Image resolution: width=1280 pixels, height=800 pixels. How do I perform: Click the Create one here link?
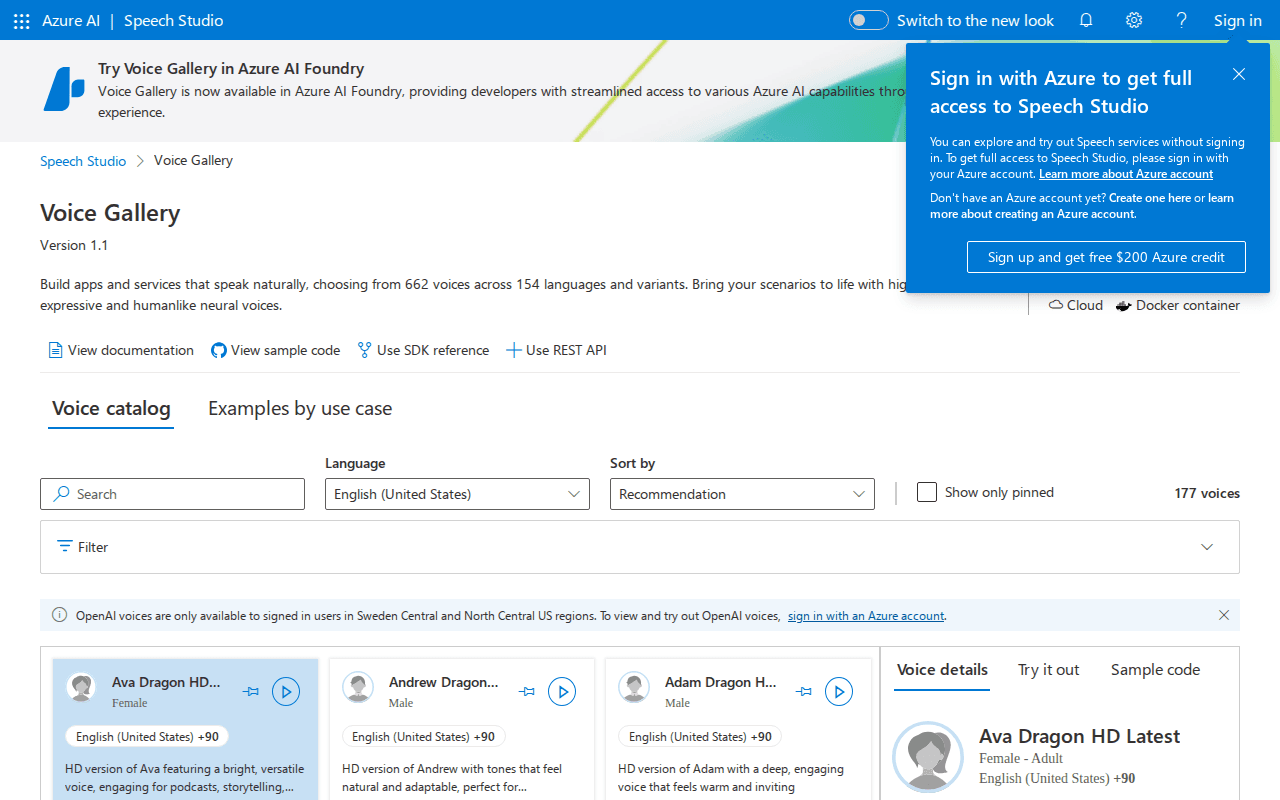[x=1150, y=198]
